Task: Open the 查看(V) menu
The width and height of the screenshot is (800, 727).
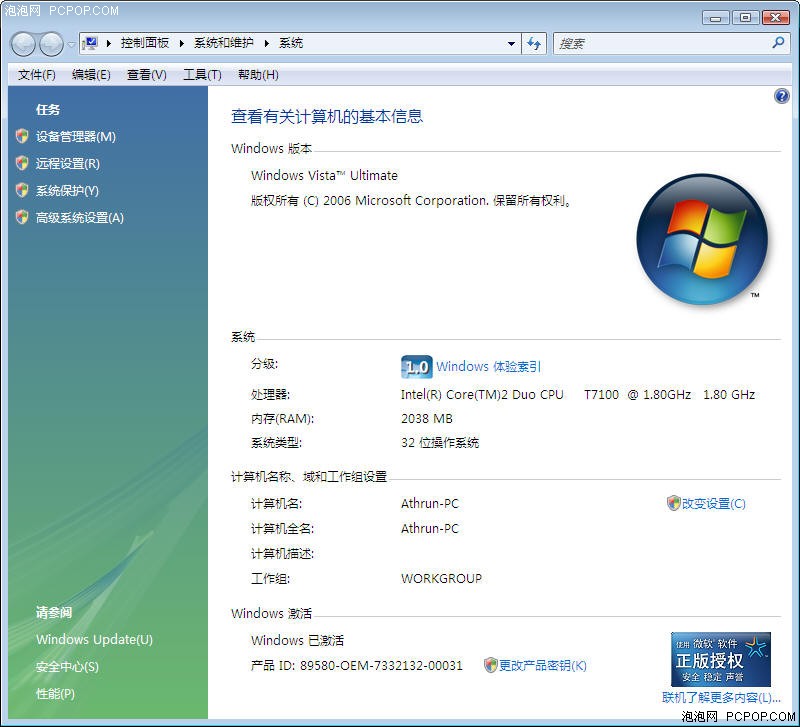Action: coord(146,75)
